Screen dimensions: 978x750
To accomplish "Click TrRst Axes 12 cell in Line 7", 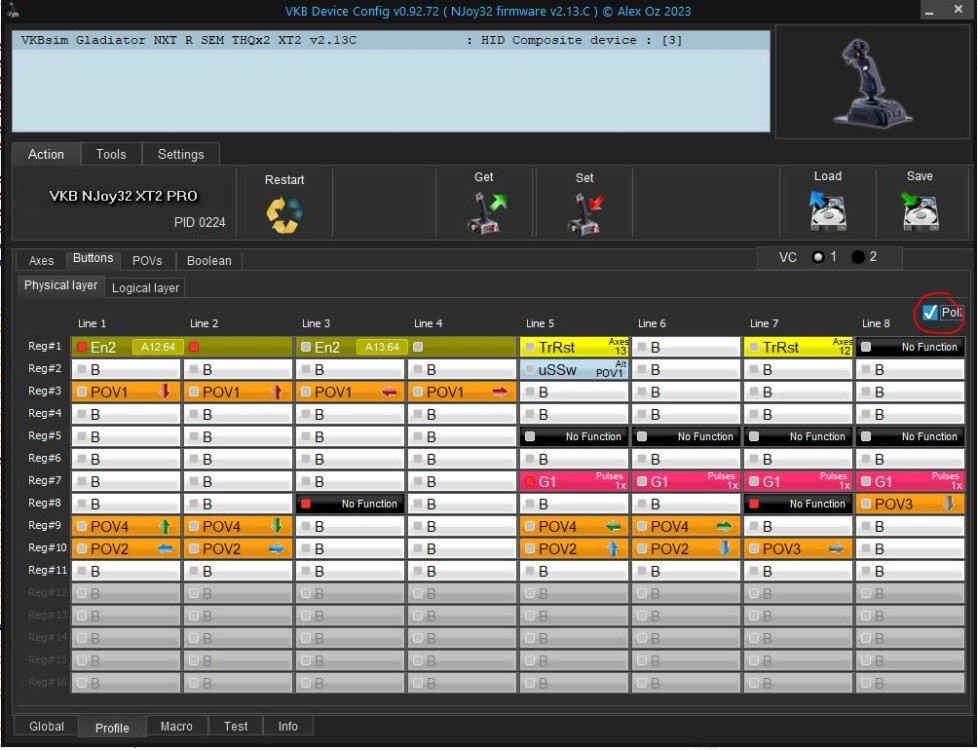I will pyautogui.click(x=798, y=347).
